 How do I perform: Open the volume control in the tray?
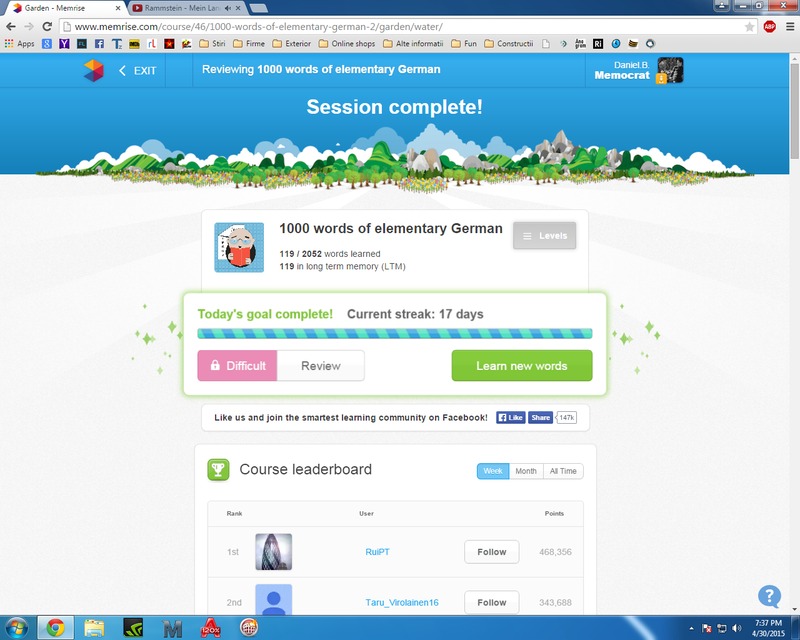736,628
